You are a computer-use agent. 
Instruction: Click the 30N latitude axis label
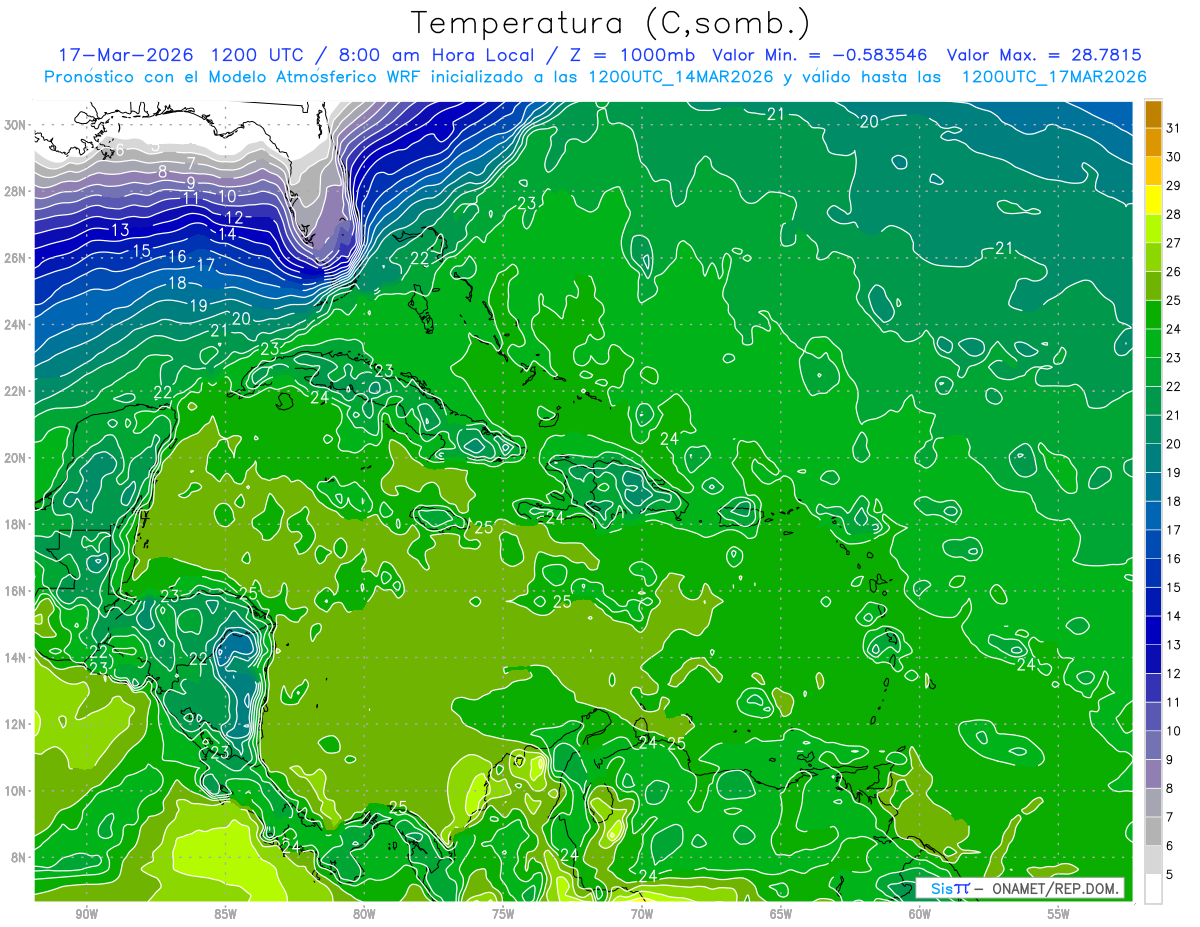pos(17,125)
